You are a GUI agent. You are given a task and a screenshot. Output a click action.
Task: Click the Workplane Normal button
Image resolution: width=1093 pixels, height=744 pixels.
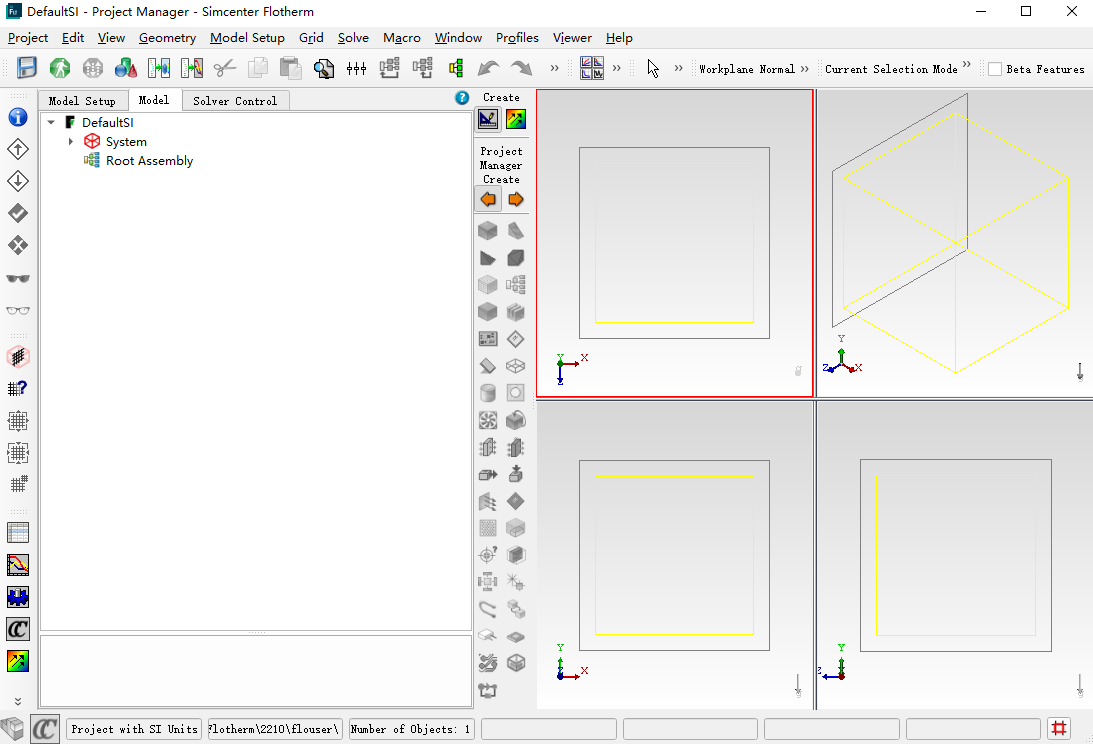(x=746, y=69)
